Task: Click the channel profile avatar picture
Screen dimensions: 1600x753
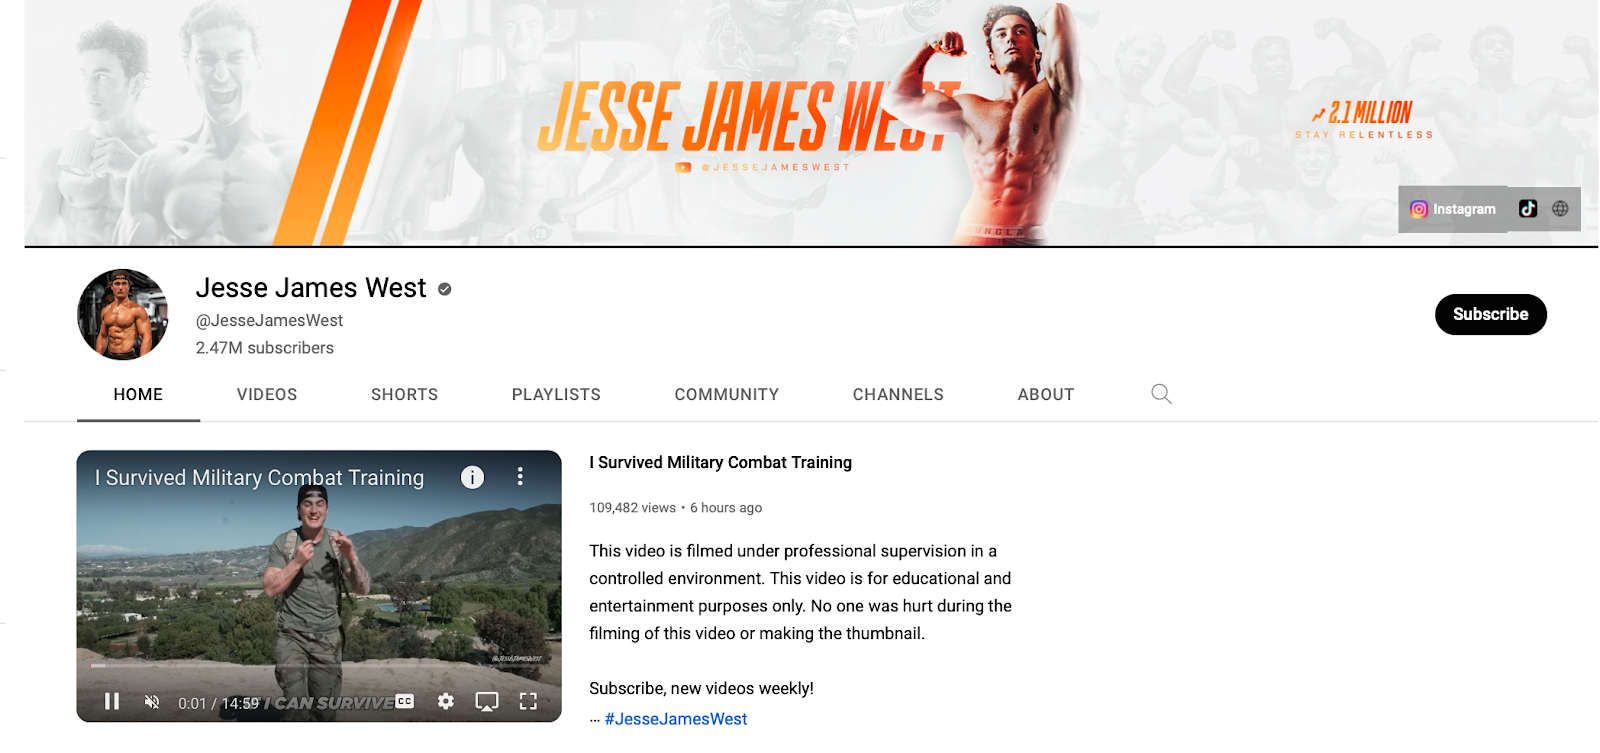Action: coord(123,314)
